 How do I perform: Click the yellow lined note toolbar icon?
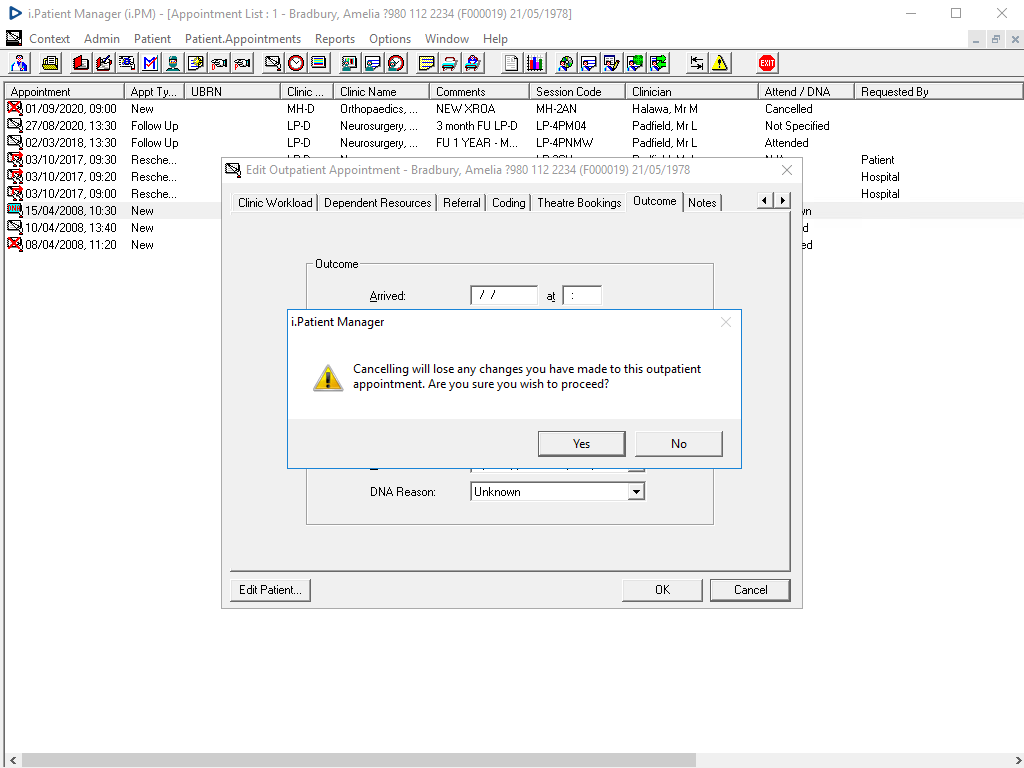[x=426, y=63]
